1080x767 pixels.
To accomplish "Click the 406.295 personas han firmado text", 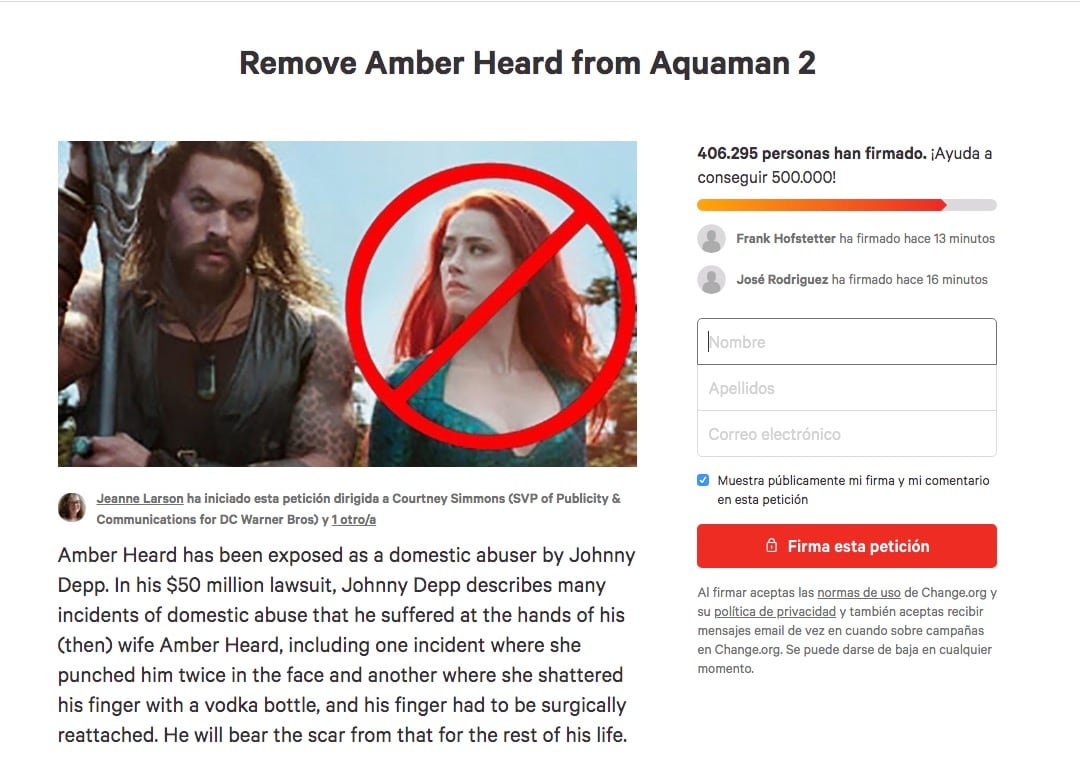I will (812, 154).
